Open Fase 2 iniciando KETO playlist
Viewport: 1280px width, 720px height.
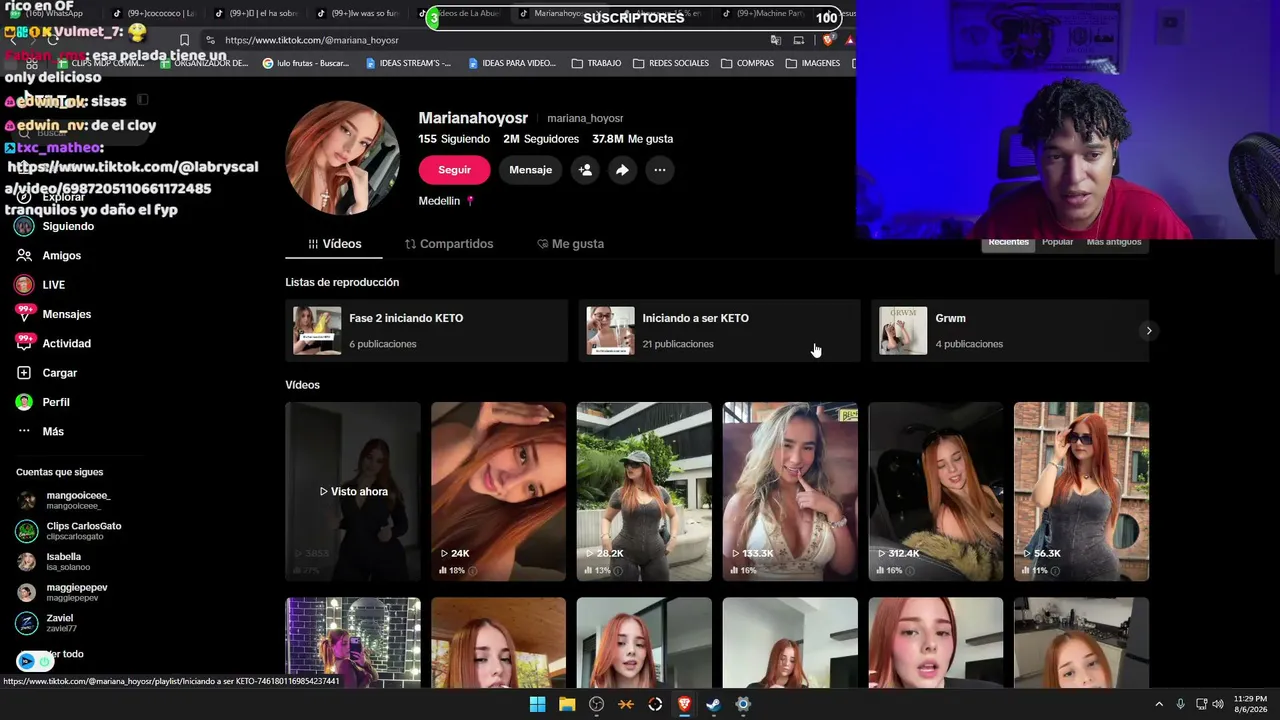tap(427, 330)
